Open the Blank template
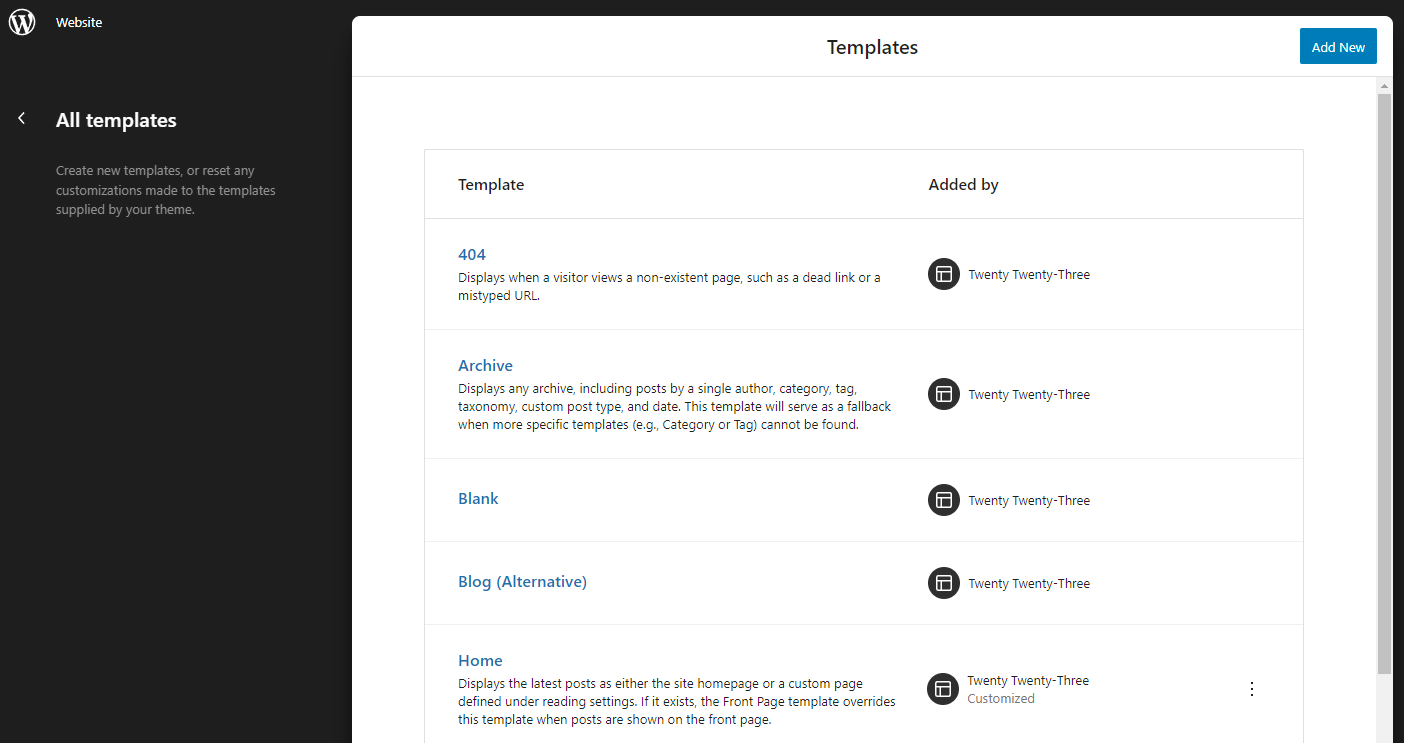 coord(478,499)
